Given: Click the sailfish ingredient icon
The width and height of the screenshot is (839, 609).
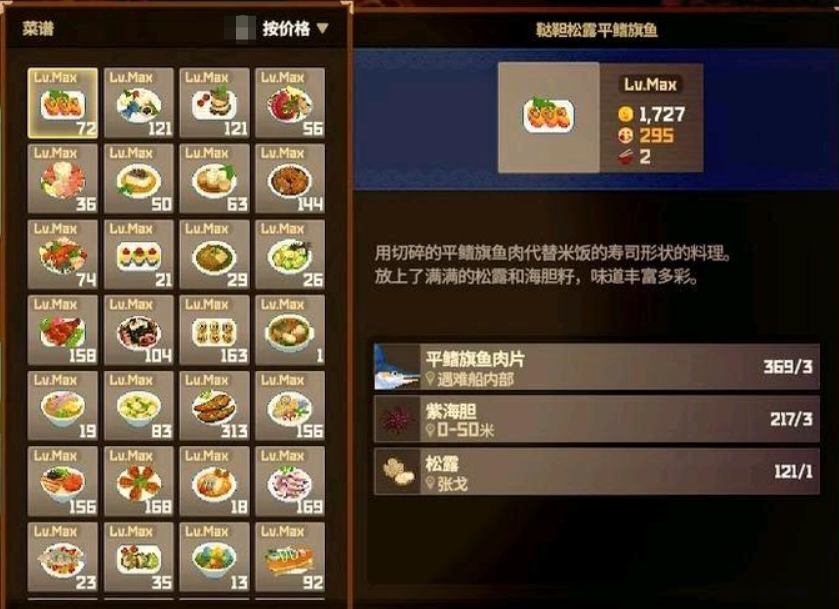Looking at the screenshot, I should coord(397,367).
